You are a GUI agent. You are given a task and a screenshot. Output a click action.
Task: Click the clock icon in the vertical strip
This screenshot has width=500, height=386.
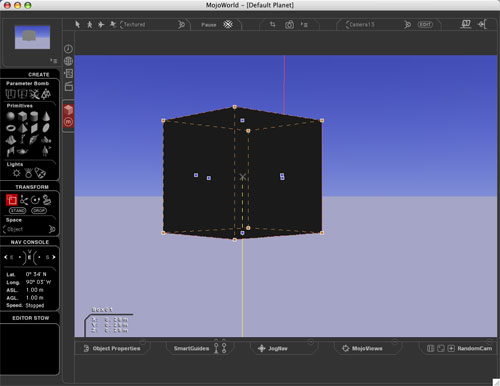pyautogui.click(x=68, y=49)
